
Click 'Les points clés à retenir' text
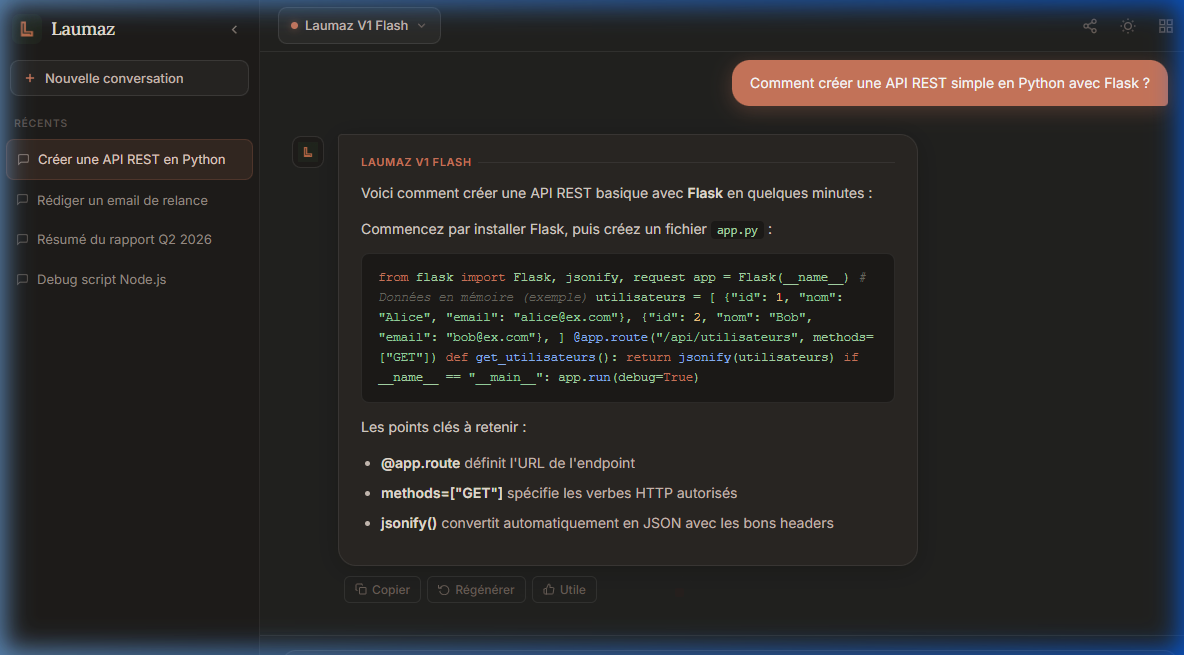[x=444, y=428]
